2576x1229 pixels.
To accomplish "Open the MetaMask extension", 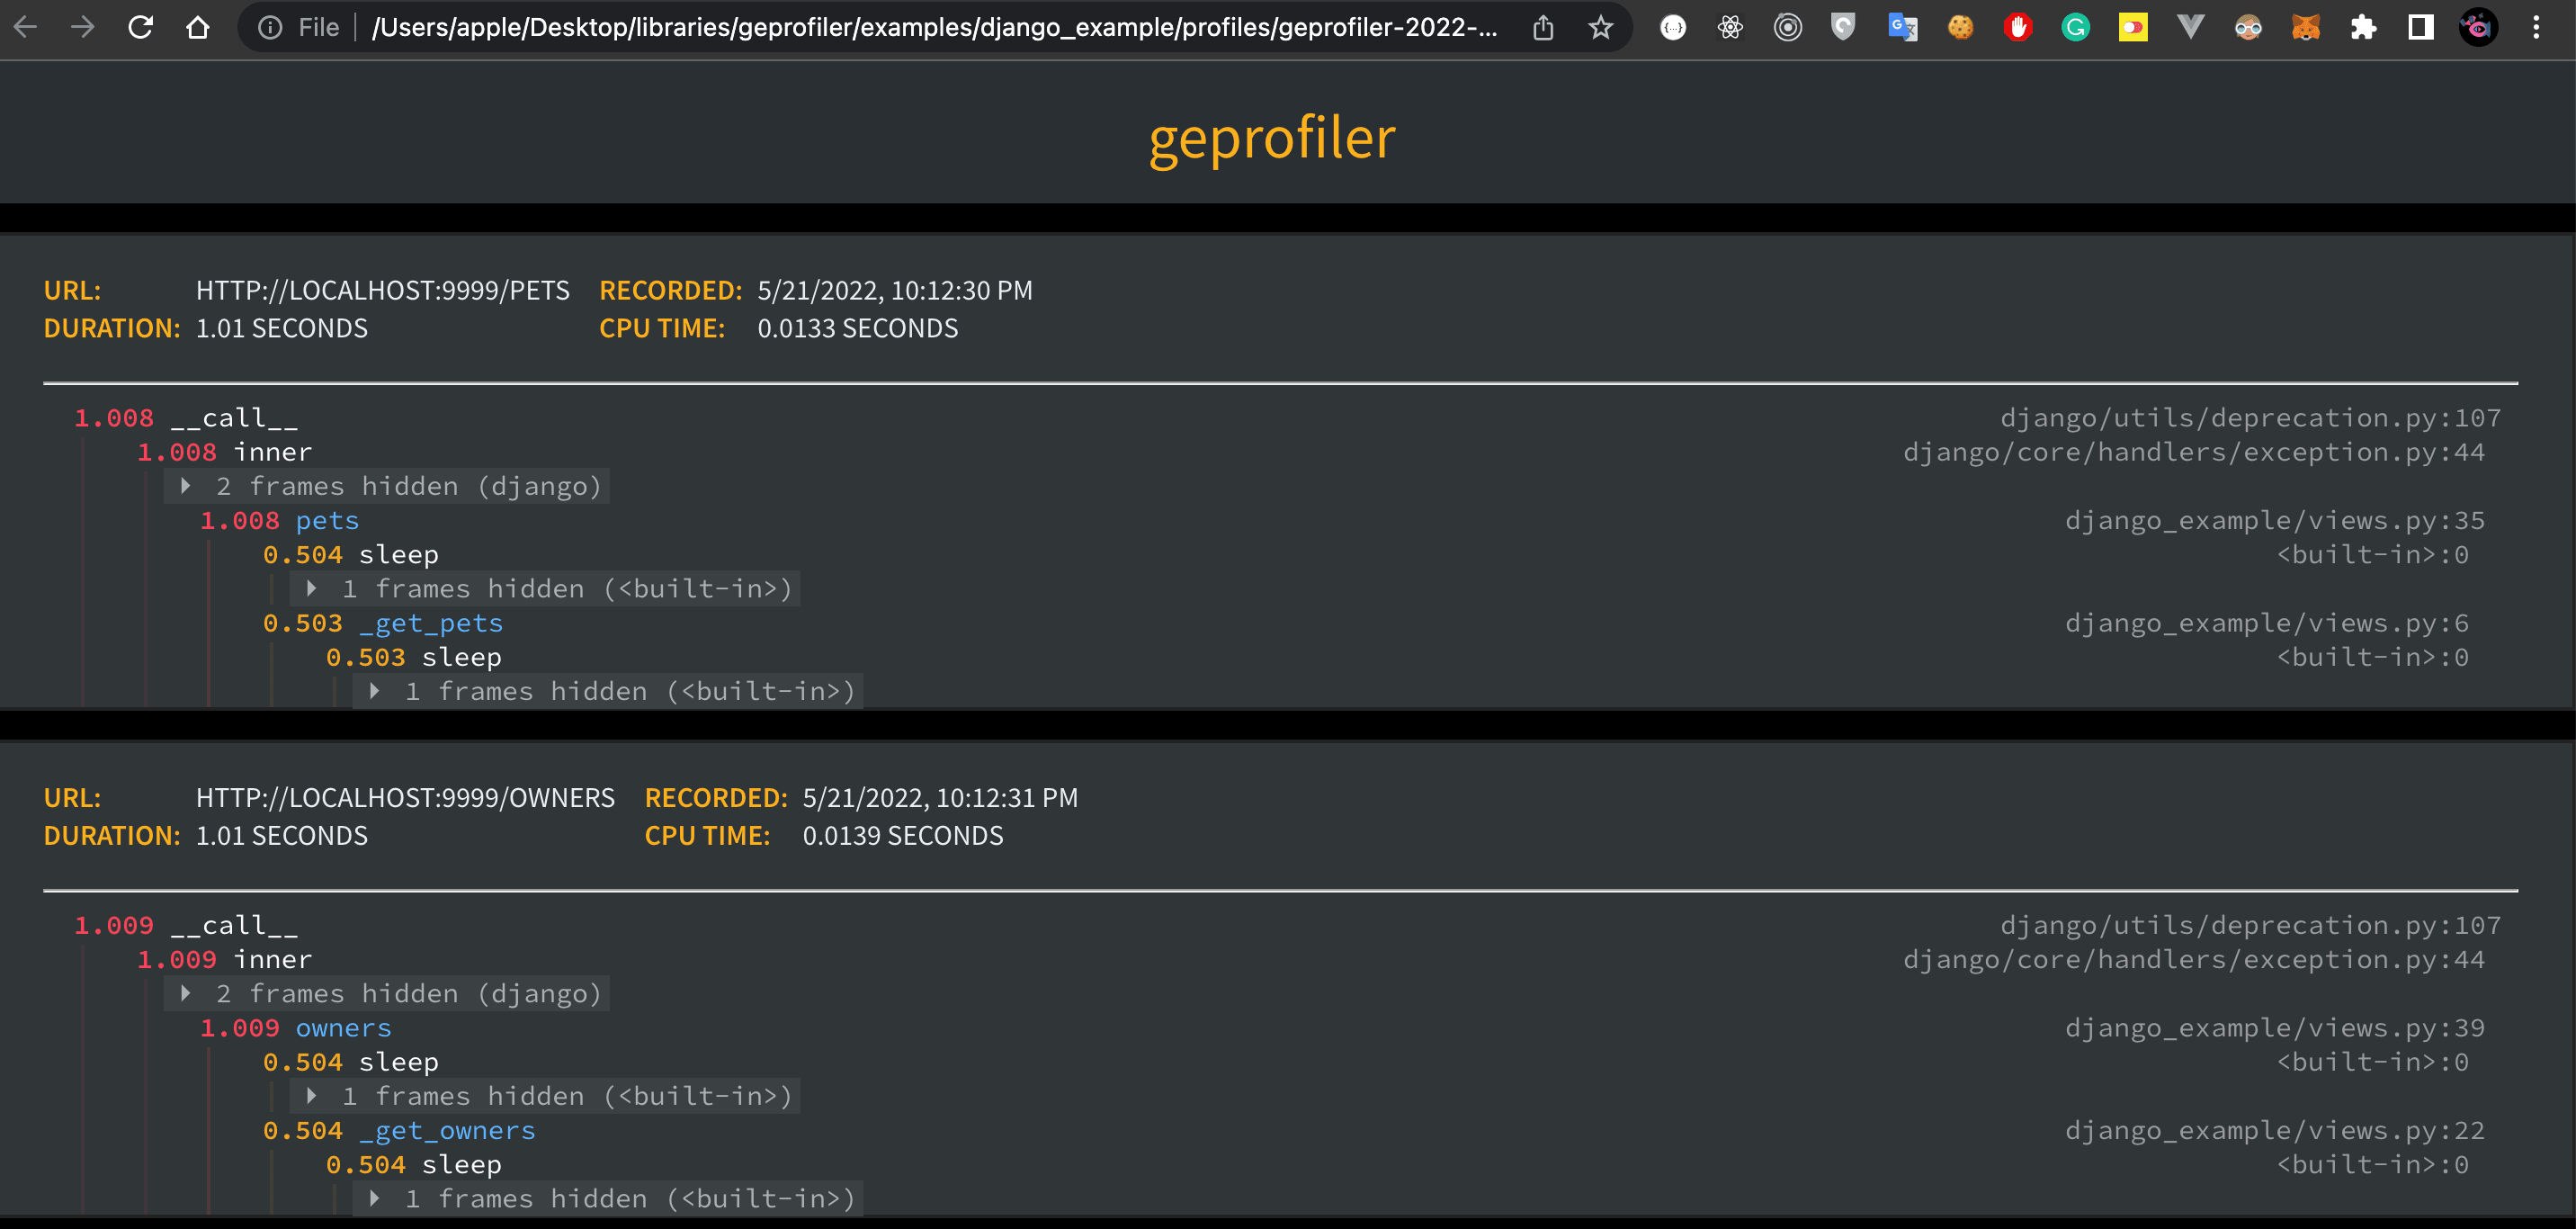I will (2306, 27).
